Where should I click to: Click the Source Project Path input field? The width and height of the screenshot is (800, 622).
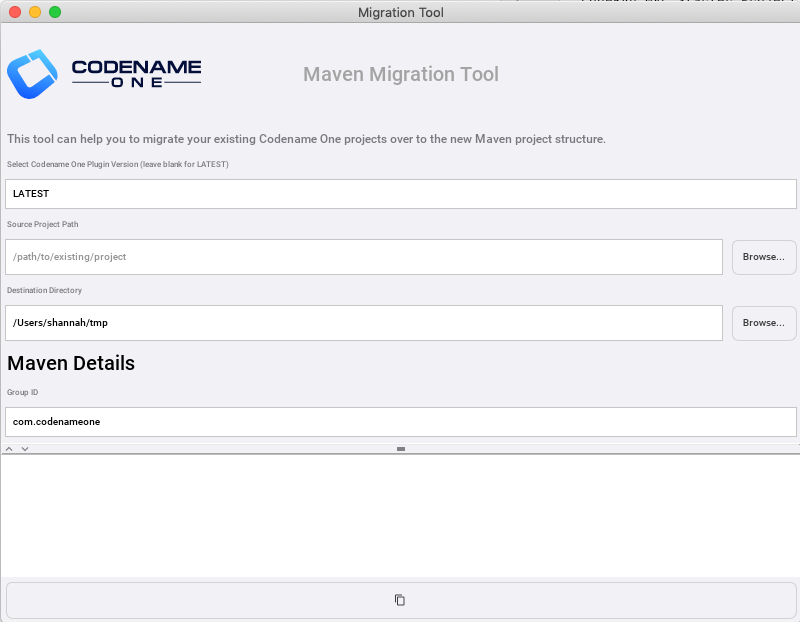(364, 257)
